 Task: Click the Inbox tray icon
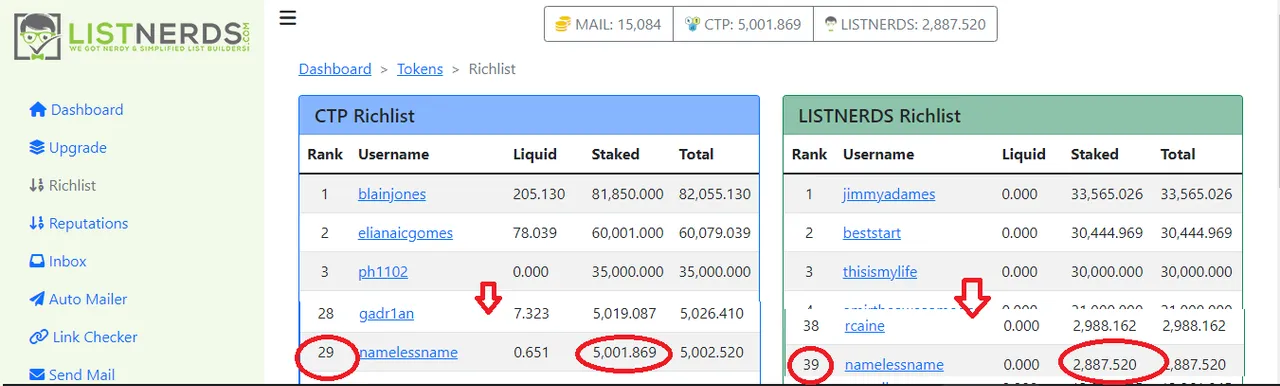click(37, 262)
